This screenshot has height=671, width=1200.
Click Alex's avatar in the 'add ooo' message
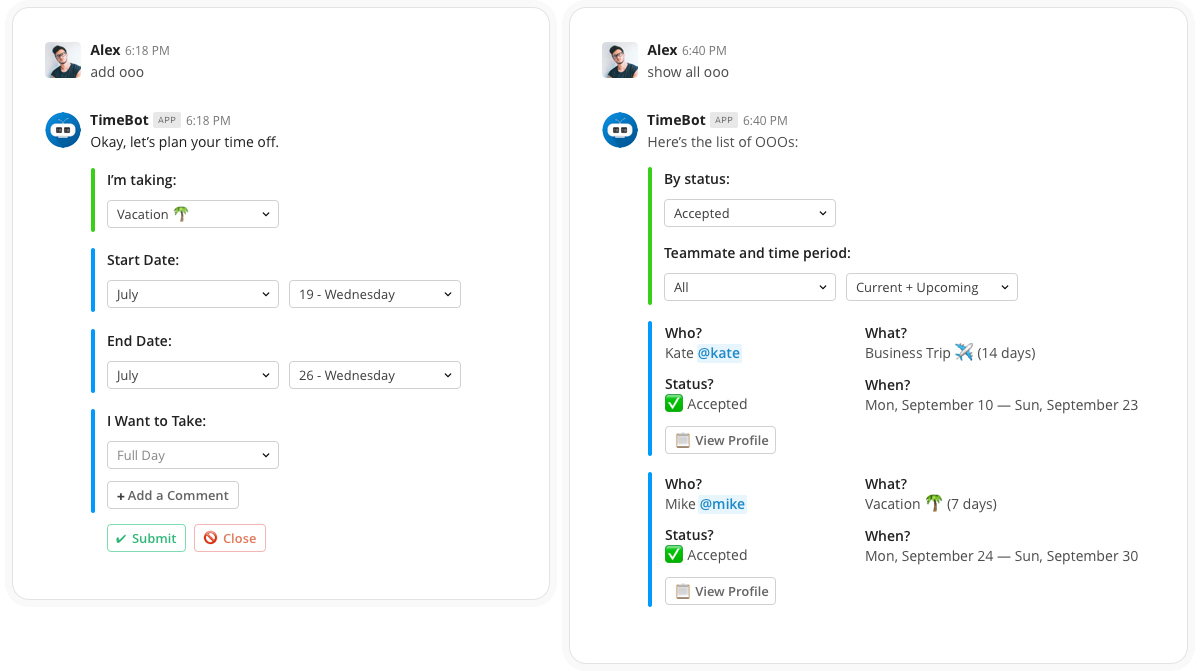[63, 60]
